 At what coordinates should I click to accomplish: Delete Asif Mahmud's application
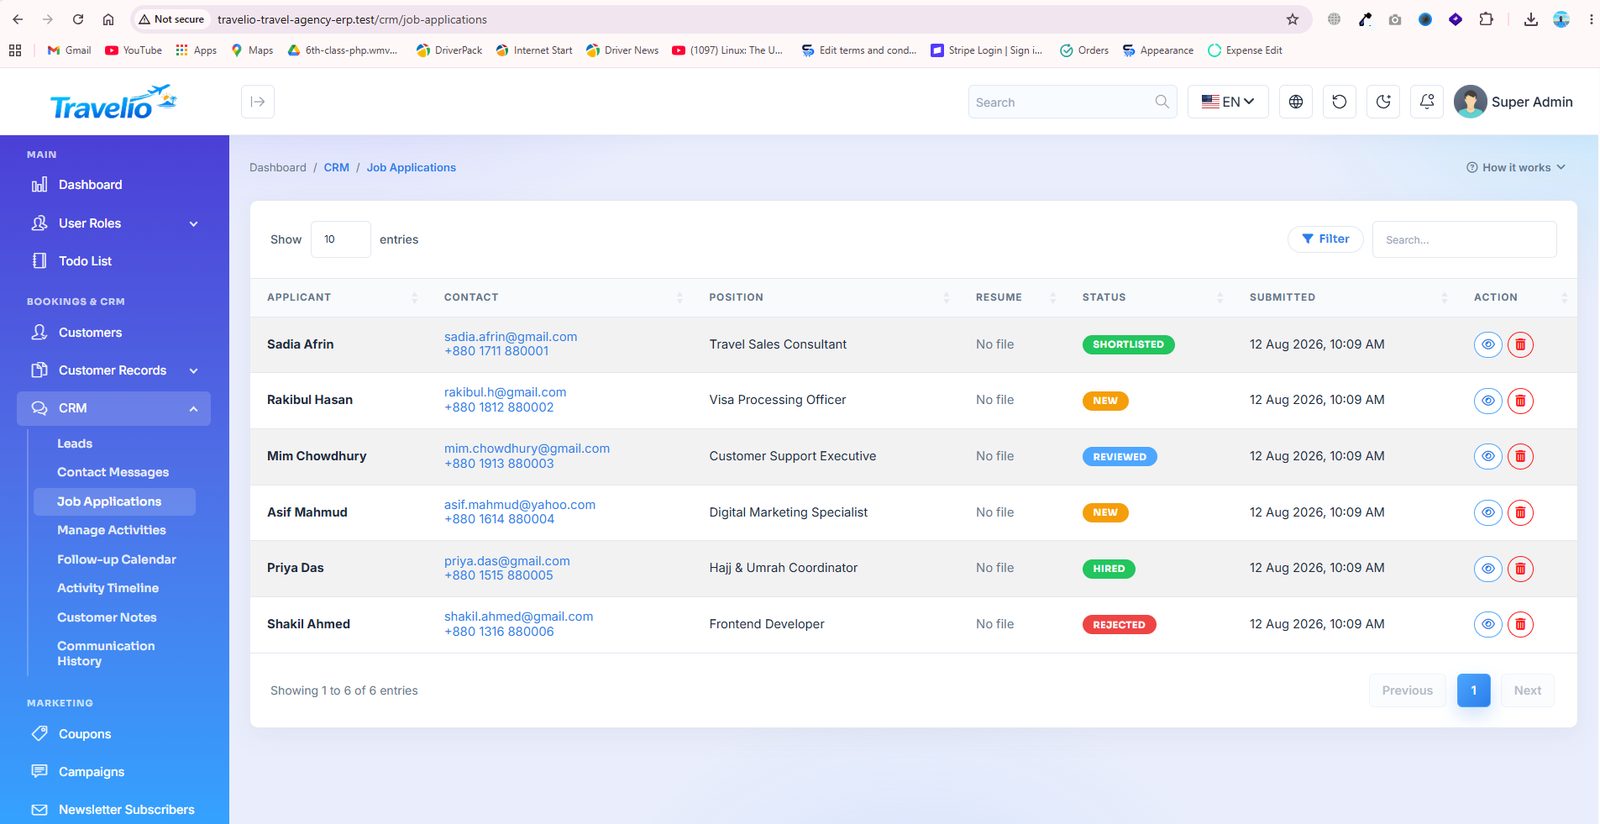(x=1520, y=512)
